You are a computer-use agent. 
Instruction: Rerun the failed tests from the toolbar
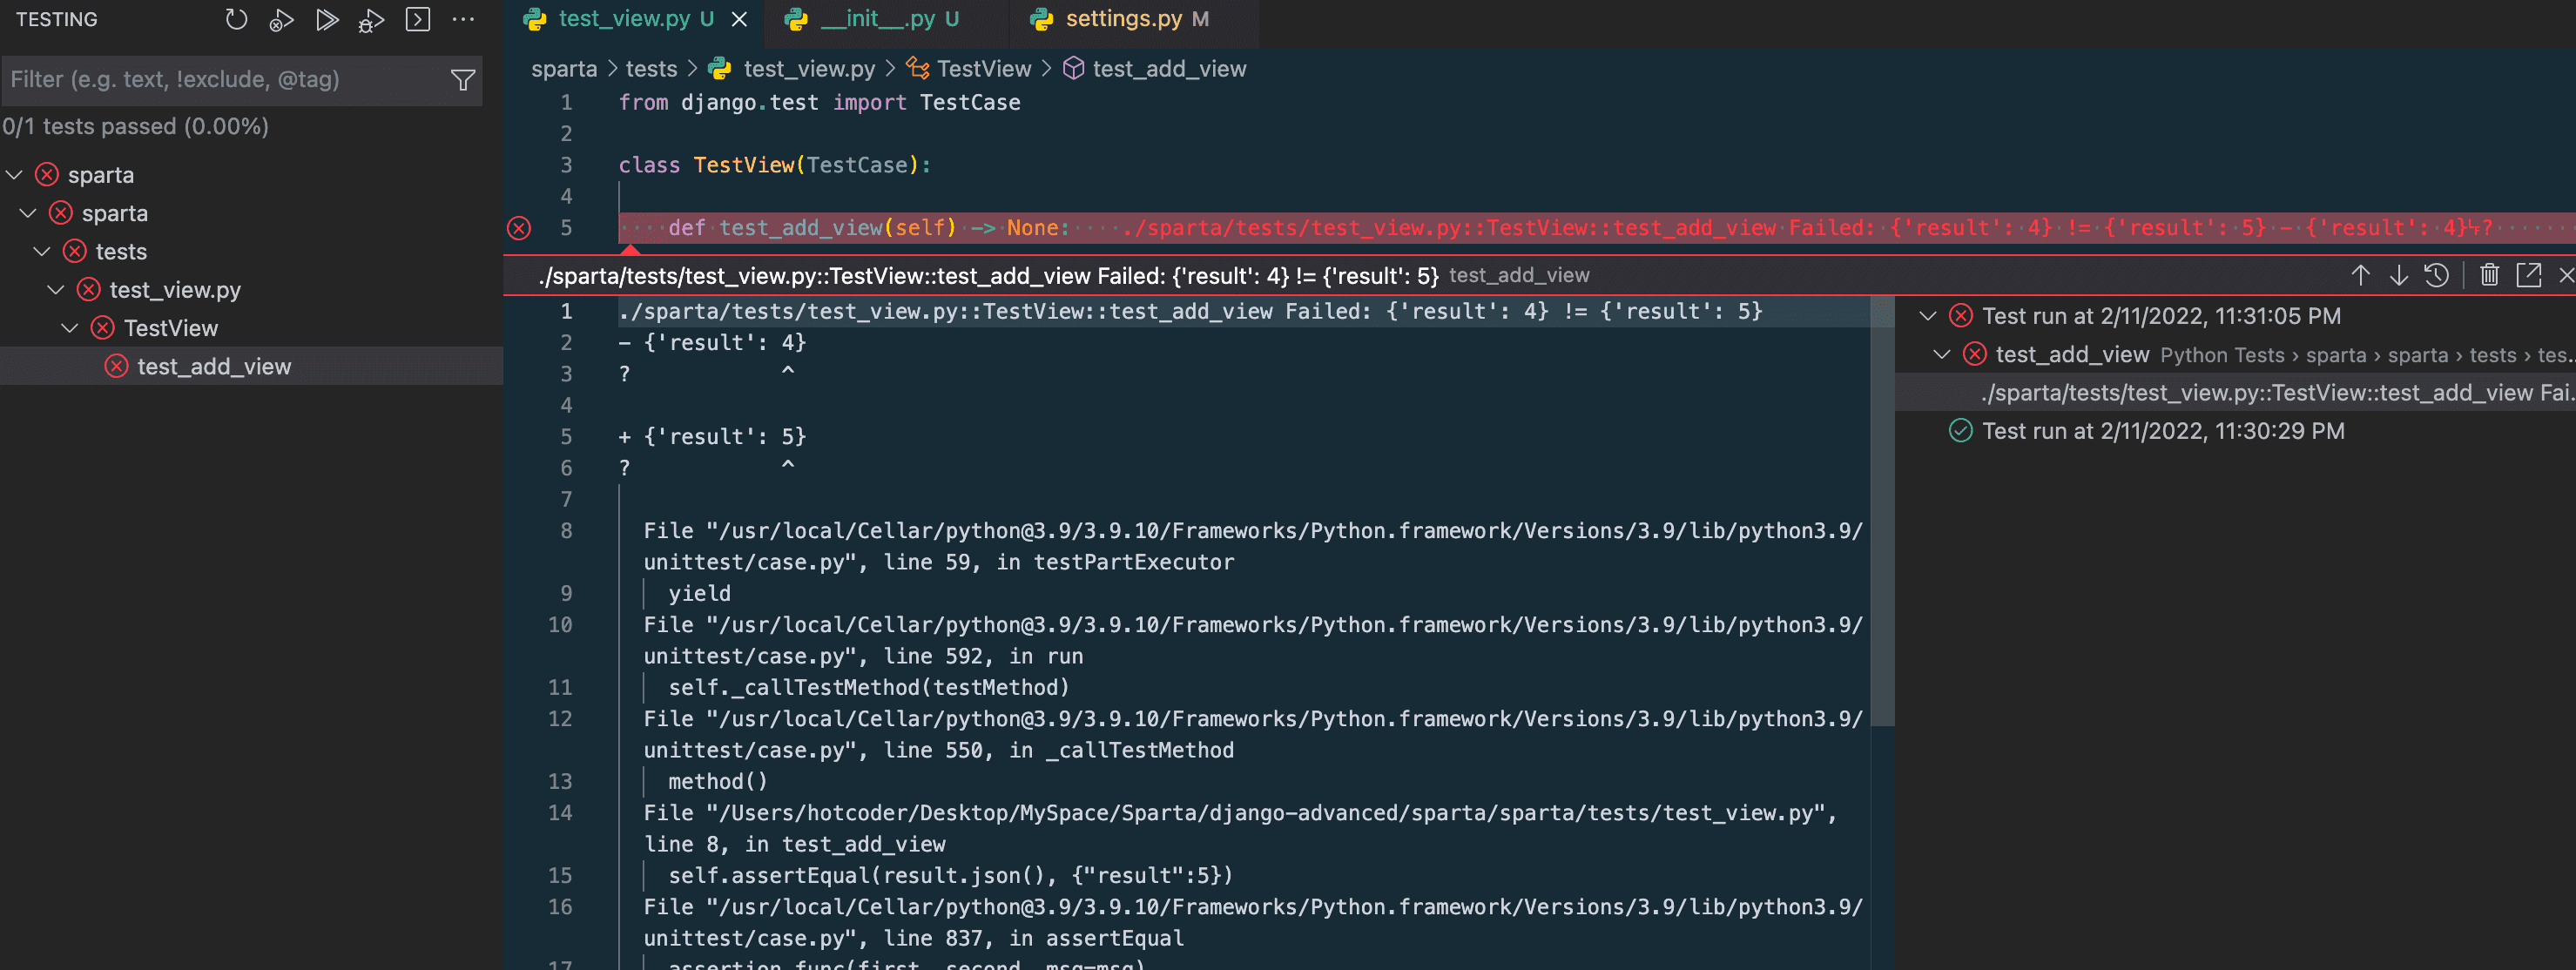click(281, 19)
